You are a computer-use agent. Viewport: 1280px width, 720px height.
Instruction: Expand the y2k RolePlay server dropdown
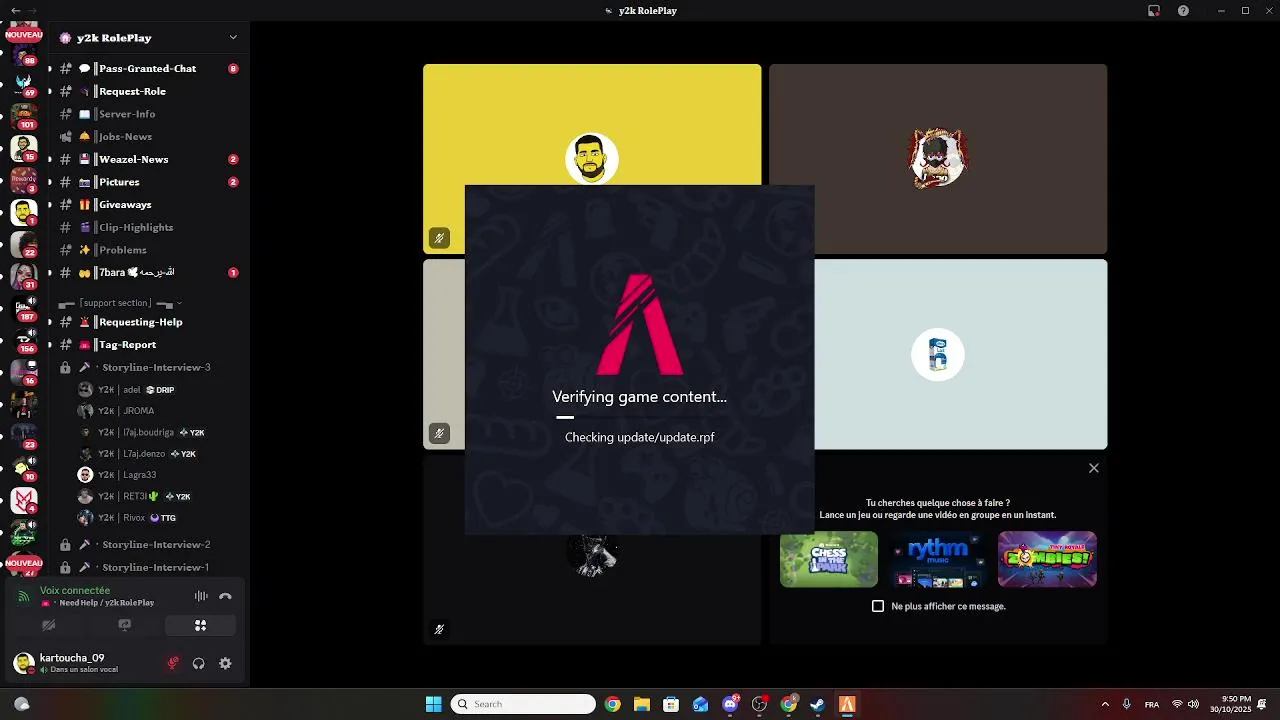233,38
